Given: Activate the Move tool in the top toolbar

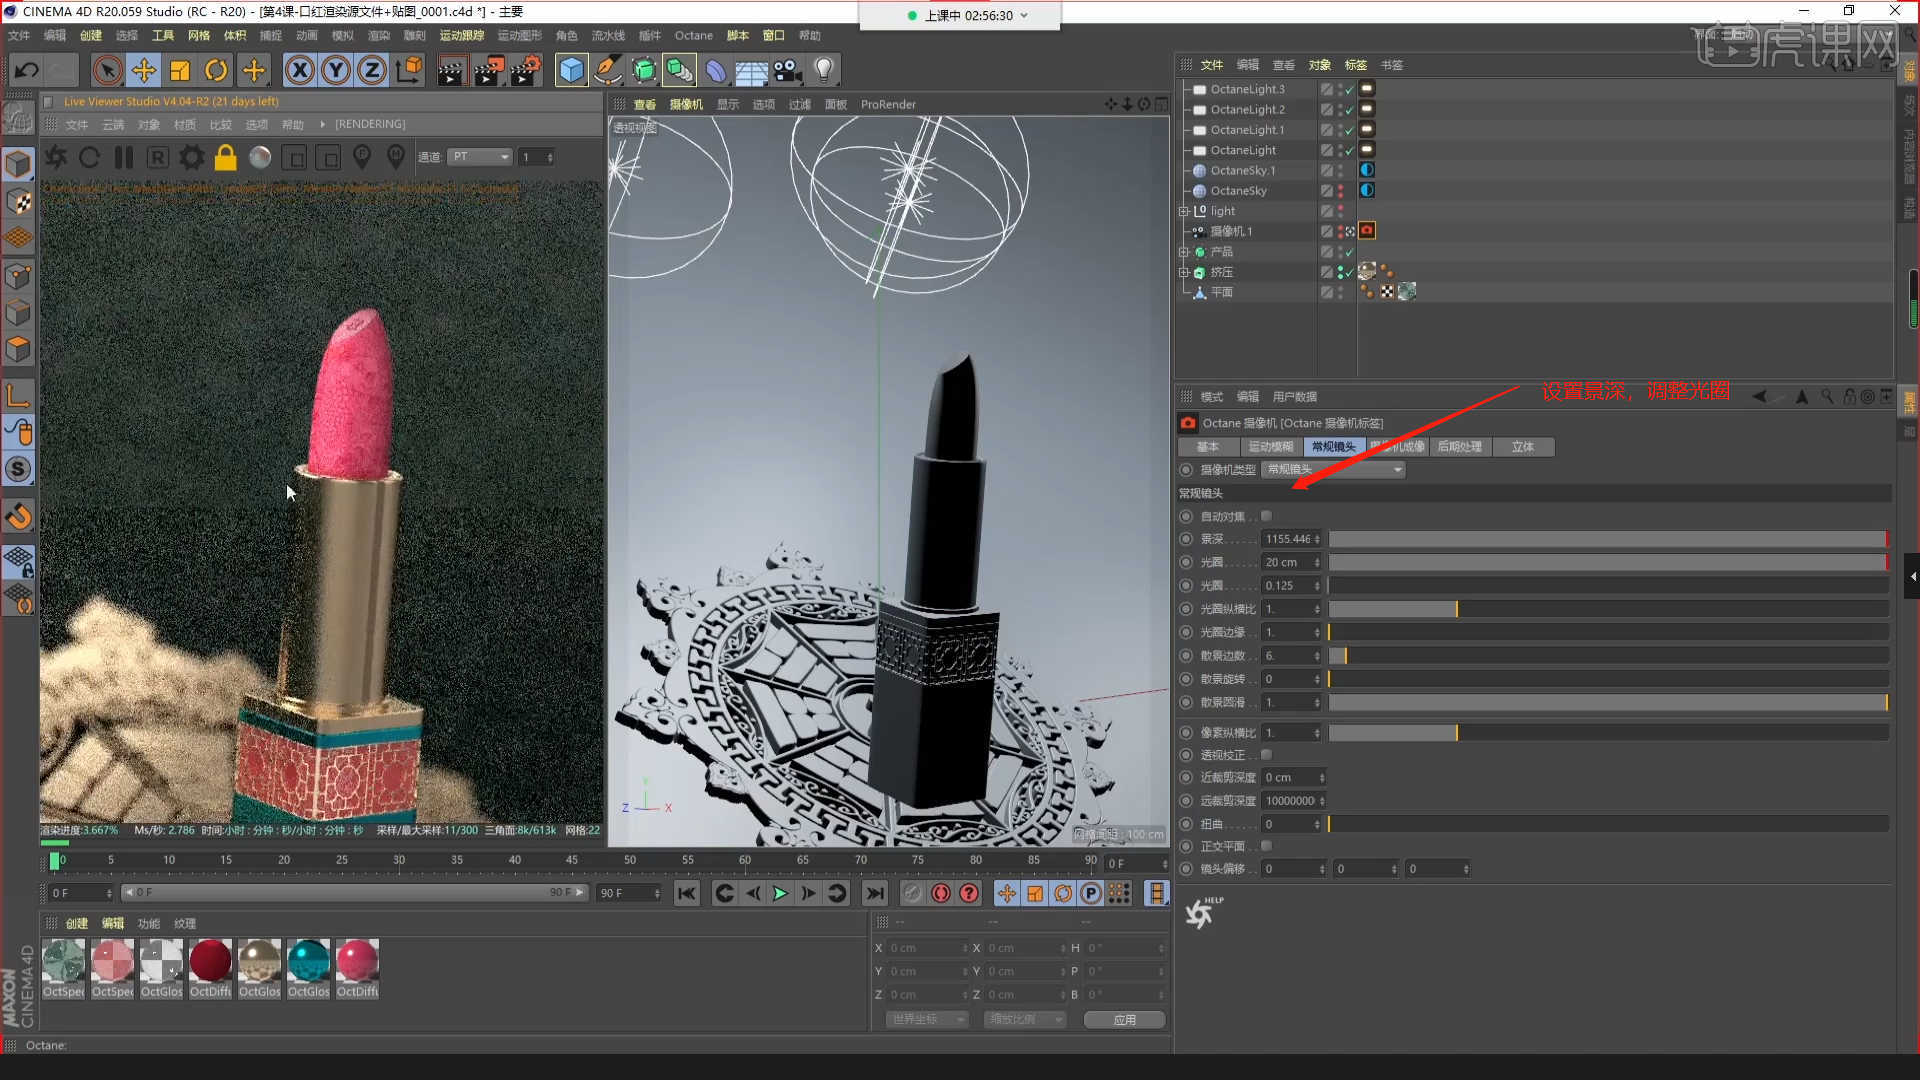Looking at the screenshot, I should click(x=144, y=70).
